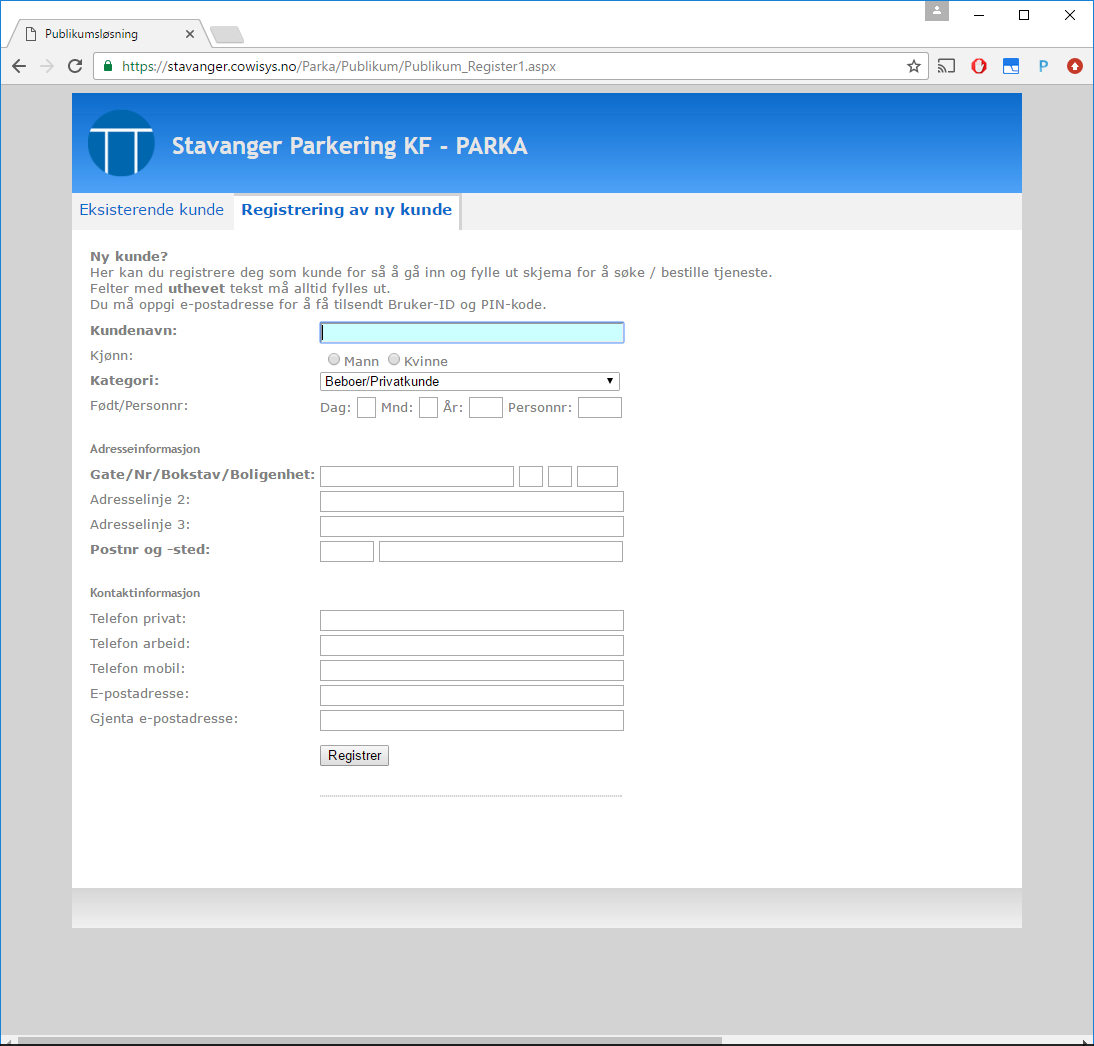Bookmark this page with star icon
This screenshot has height=1046, width=1094.
(x=913, y=66)
